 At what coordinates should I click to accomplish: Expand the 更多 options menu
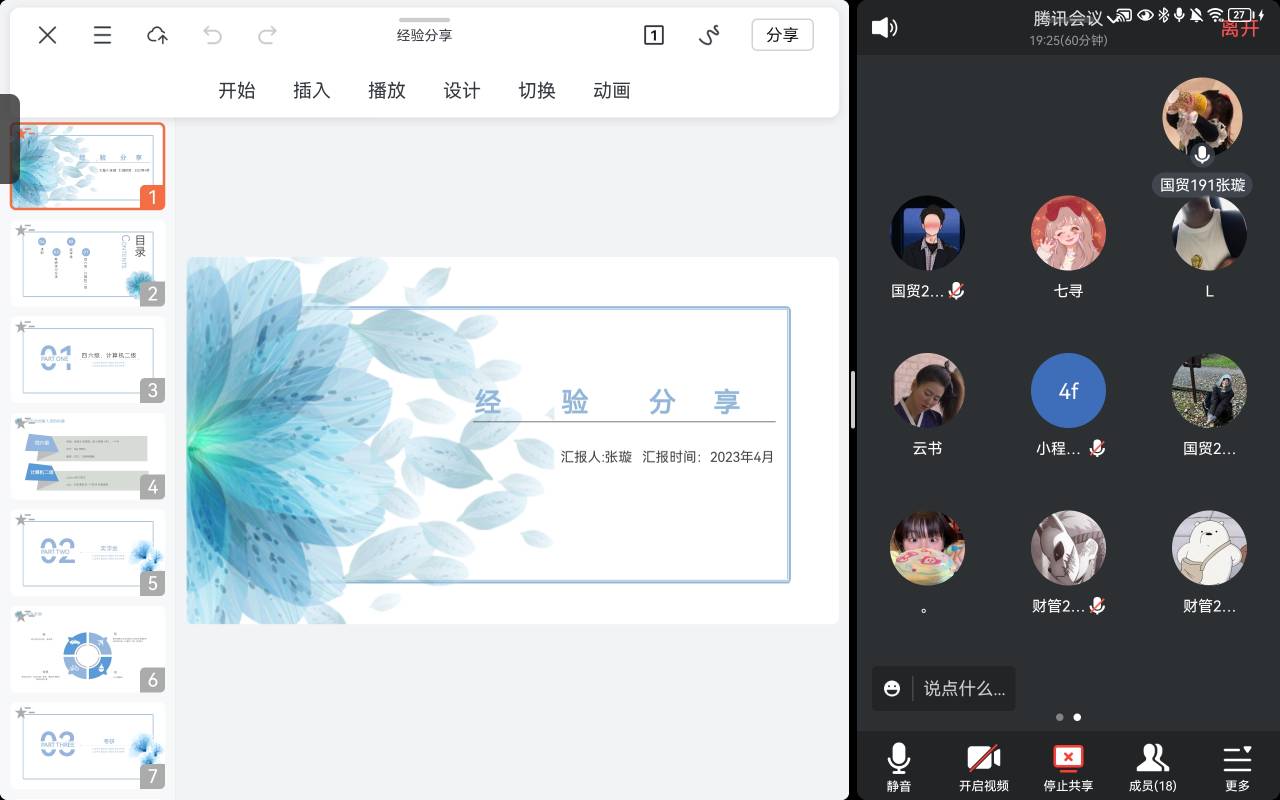pyautogui.click(x=1237, y=767)
